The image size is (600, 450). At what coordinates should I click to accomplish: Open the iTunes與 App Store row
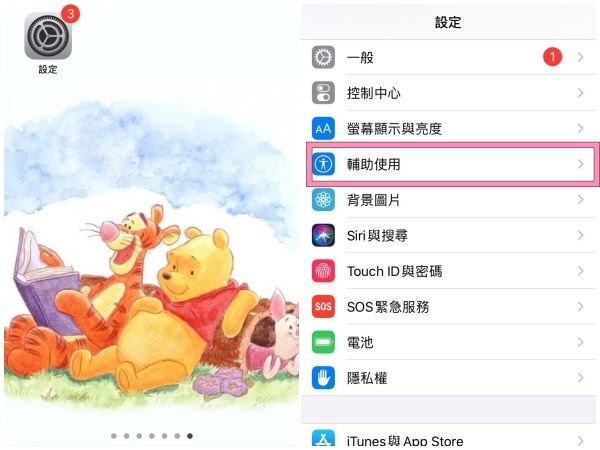coord(448,438)
